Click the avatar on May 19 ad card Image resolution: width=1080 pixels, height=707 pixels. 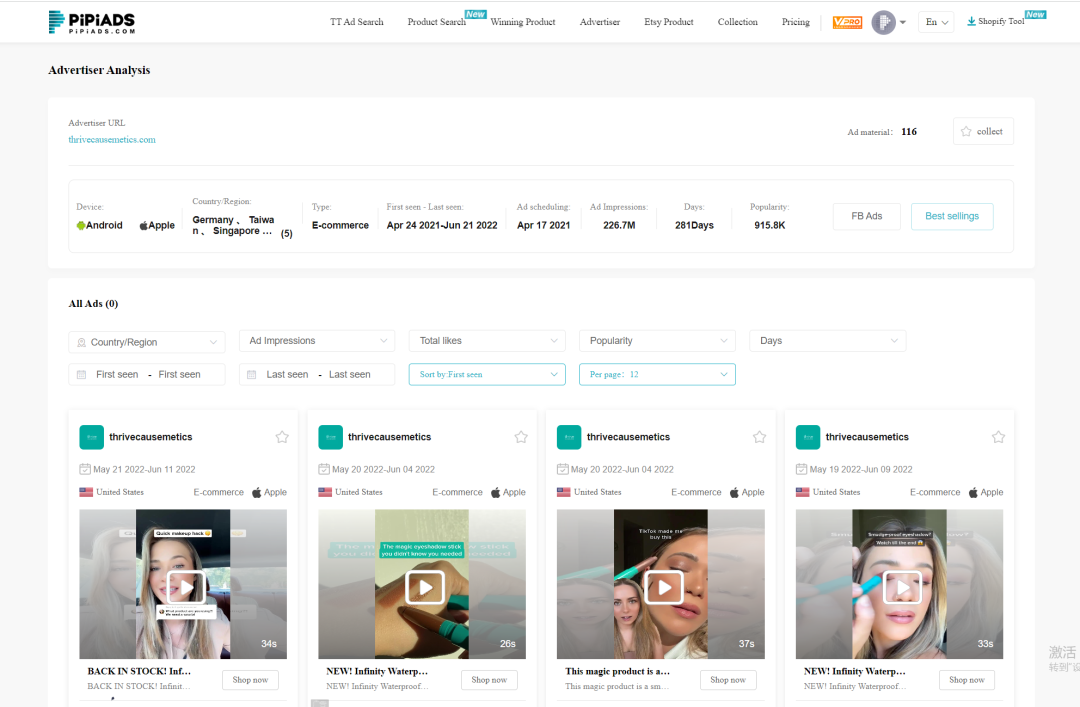(808, 437)
